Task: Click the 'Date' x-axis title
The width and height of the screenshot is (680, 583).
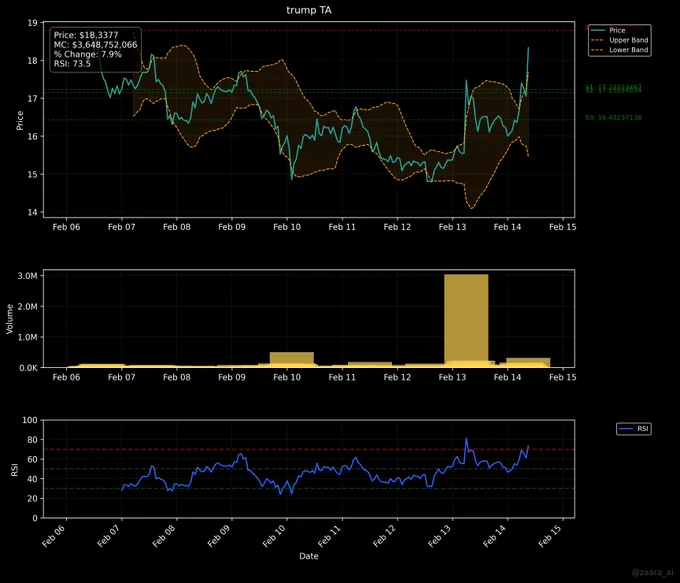Action: pyautogui.click(x=309, y=556)
